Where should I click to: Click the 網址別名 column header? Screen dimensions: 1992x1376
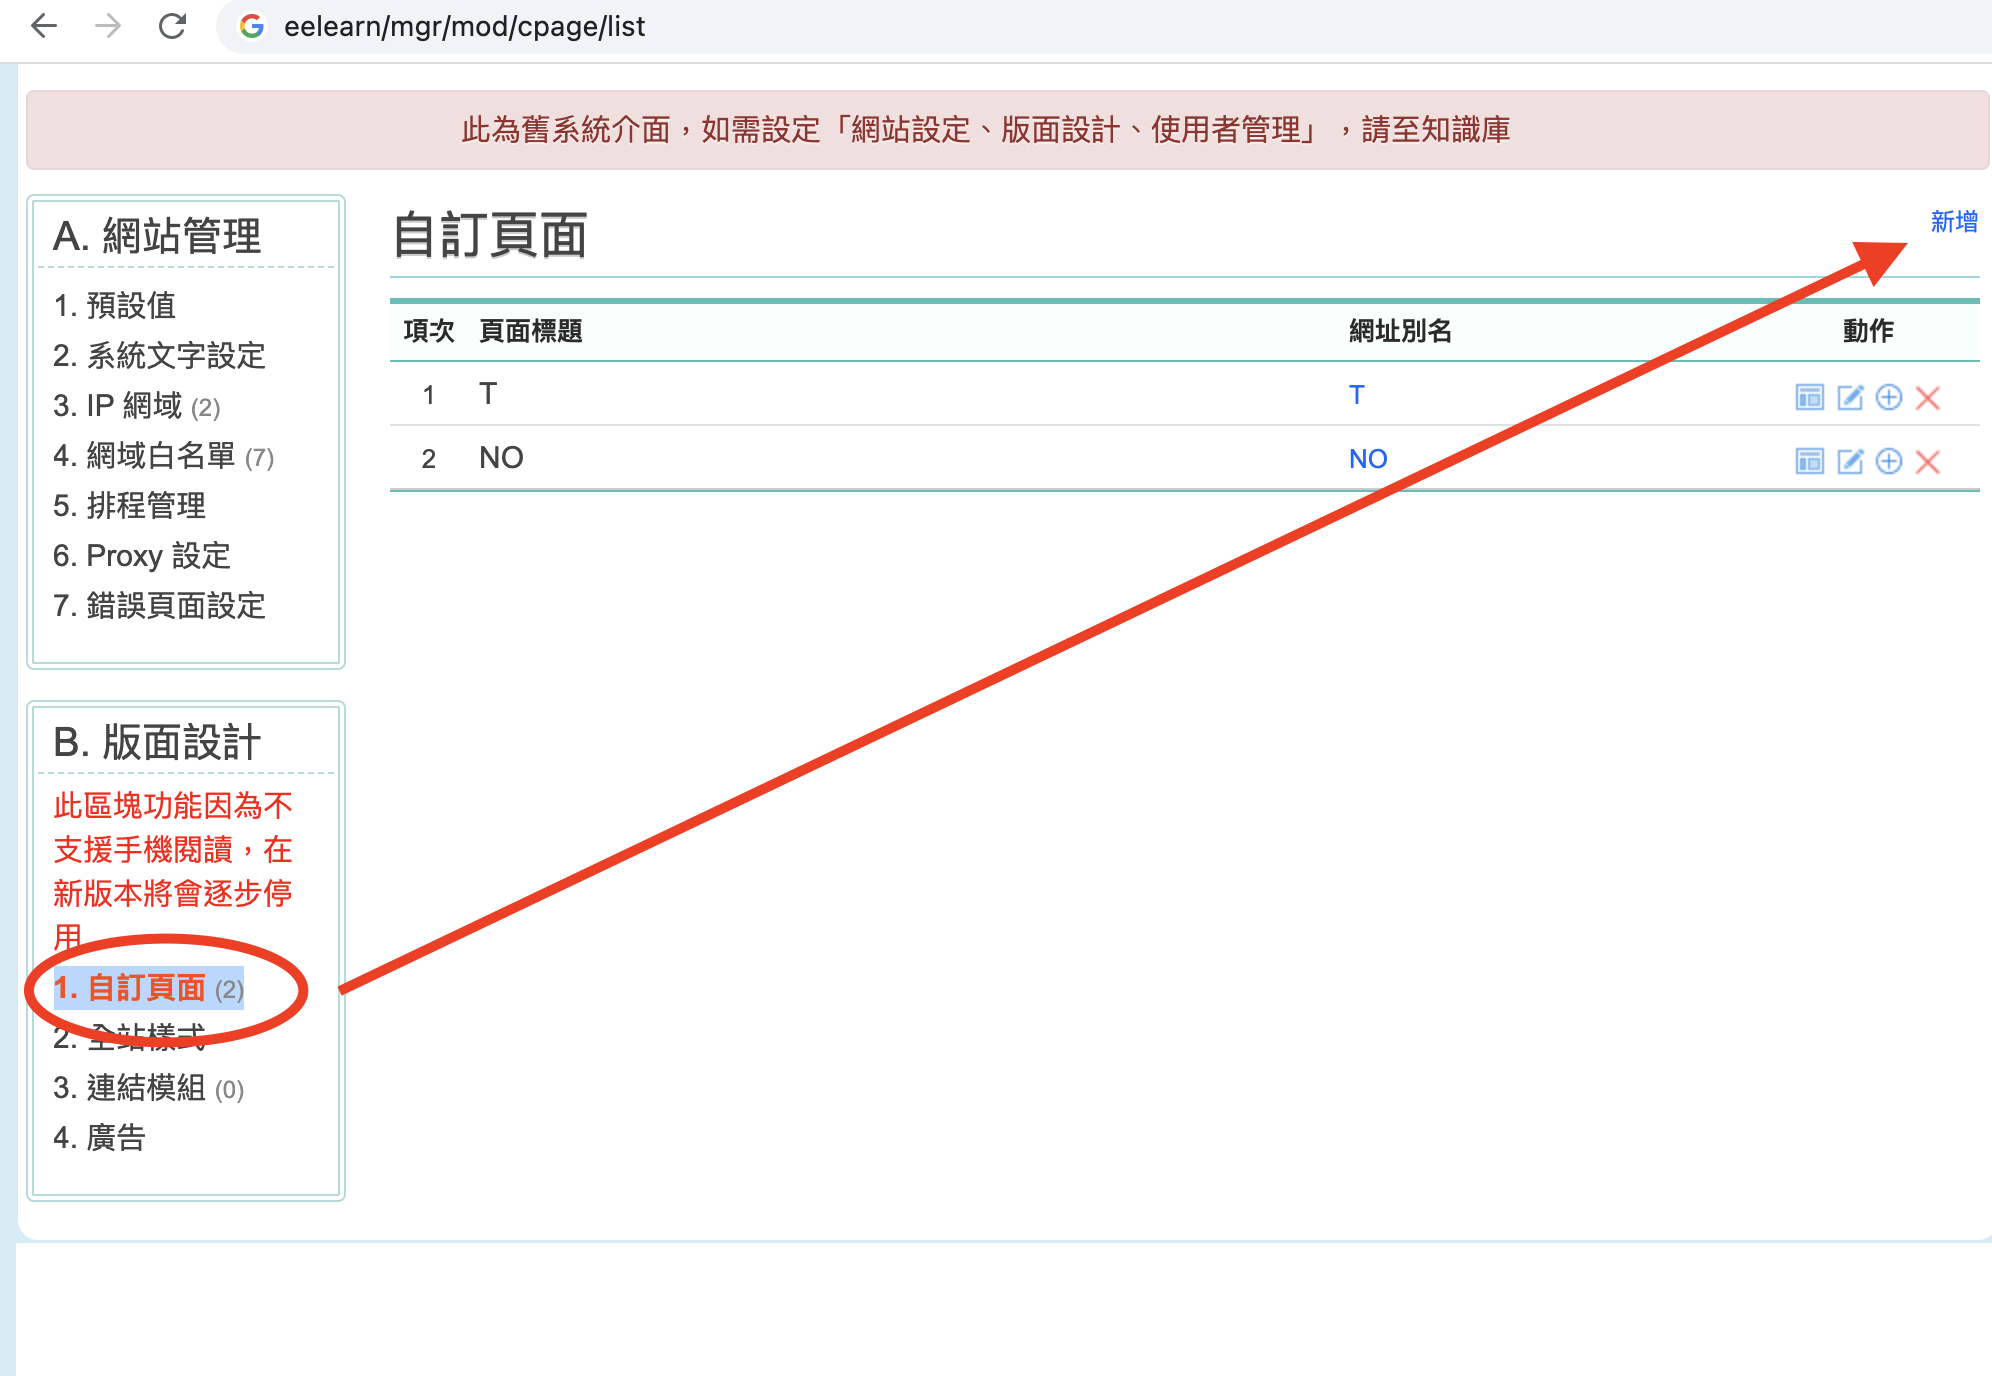tap(1400, 331)
